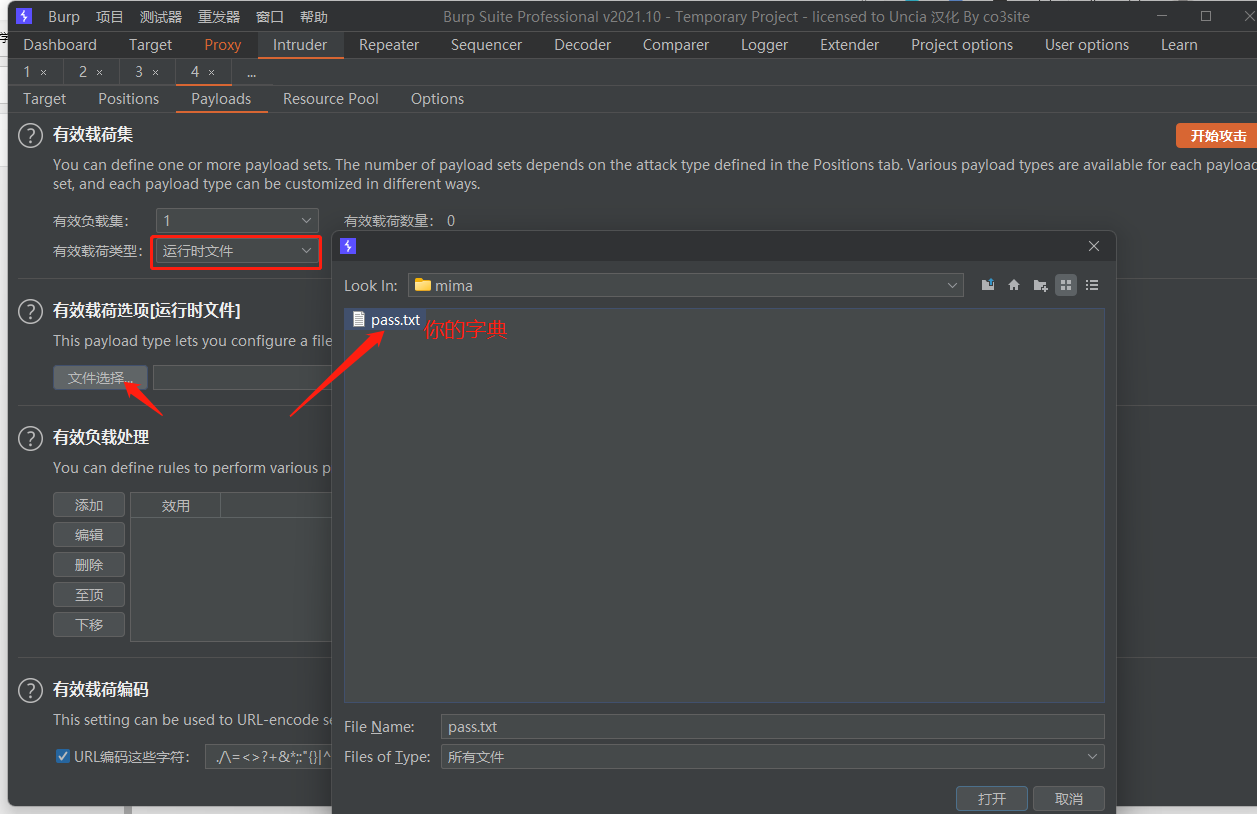Open Files of Type 所有文件 dropdown
The image size is (1257, 814).
773,757
